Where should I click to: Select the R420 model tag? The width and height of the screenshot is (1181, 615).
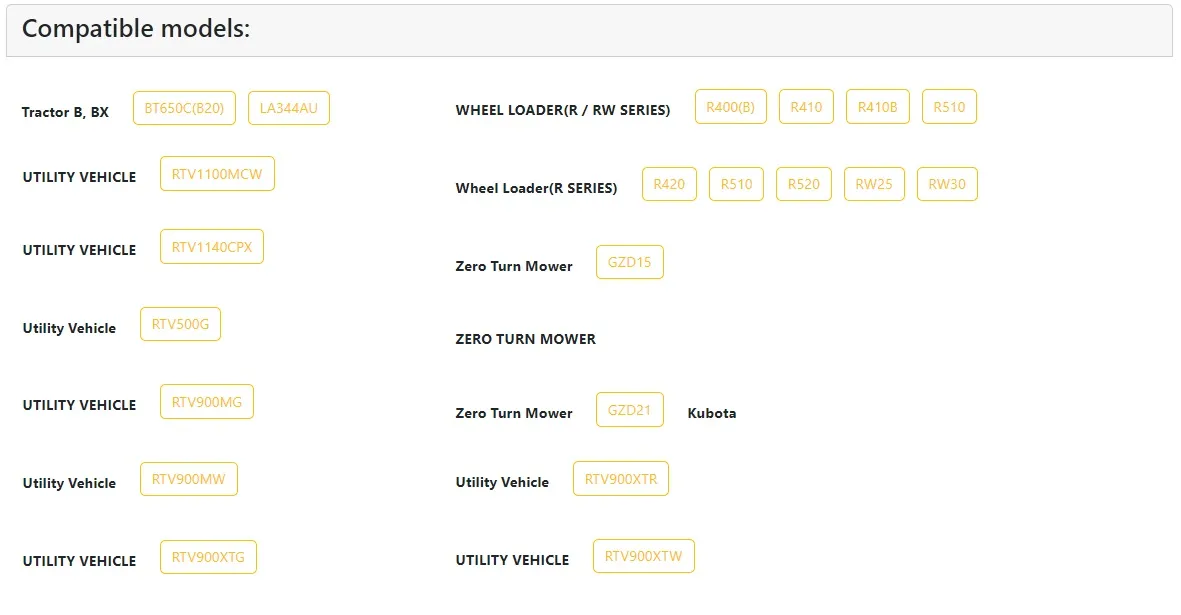click(x=669, y=184)
